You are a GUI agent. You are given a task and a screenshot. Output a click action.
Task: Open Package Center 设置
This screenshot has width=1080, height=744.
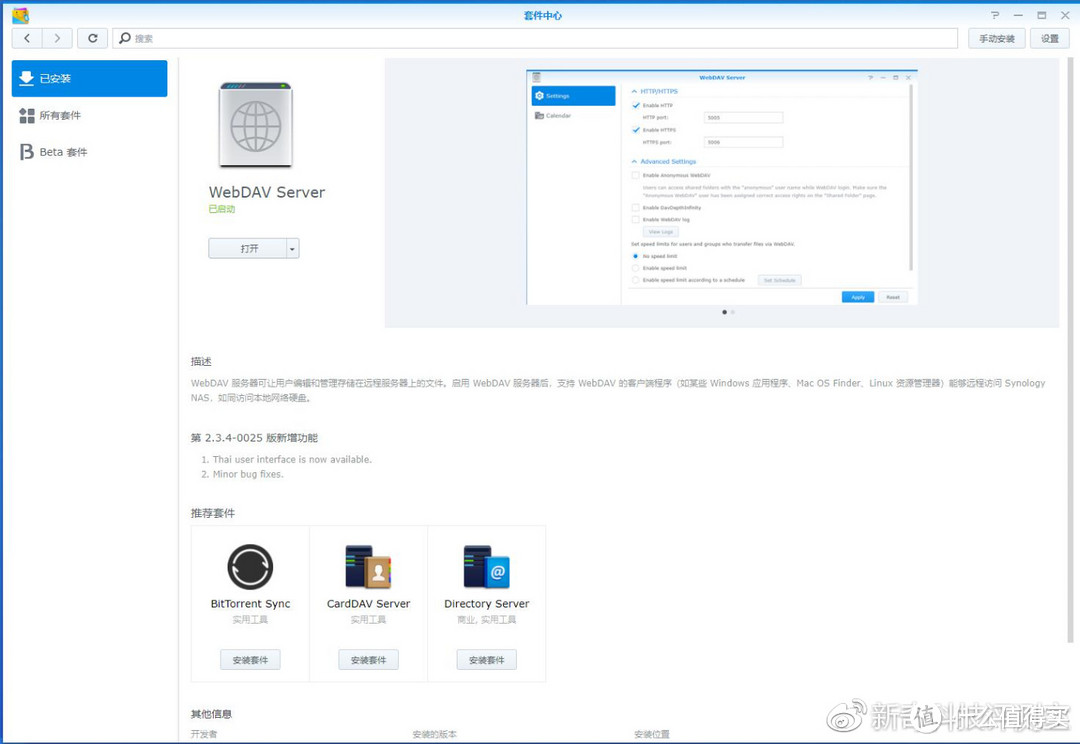[x=1049, y=38]
